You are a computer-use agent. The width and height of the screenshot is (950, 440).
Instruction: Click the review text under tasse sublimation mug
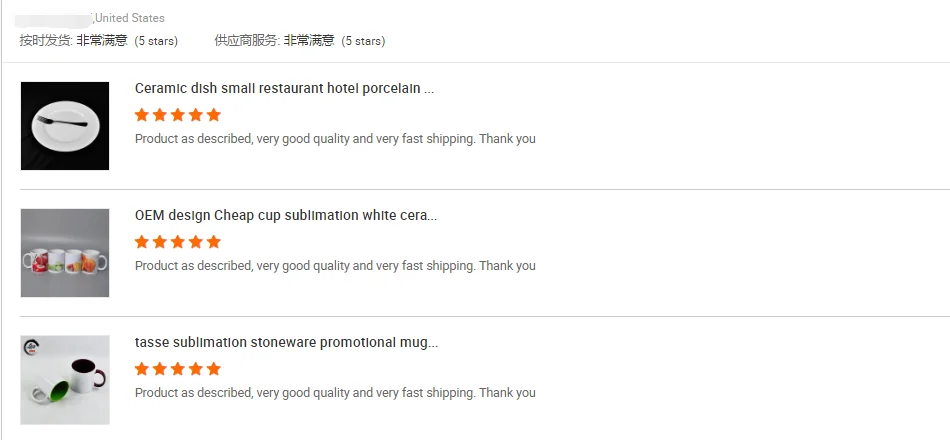pyautogui.click(x=335, y=393)
